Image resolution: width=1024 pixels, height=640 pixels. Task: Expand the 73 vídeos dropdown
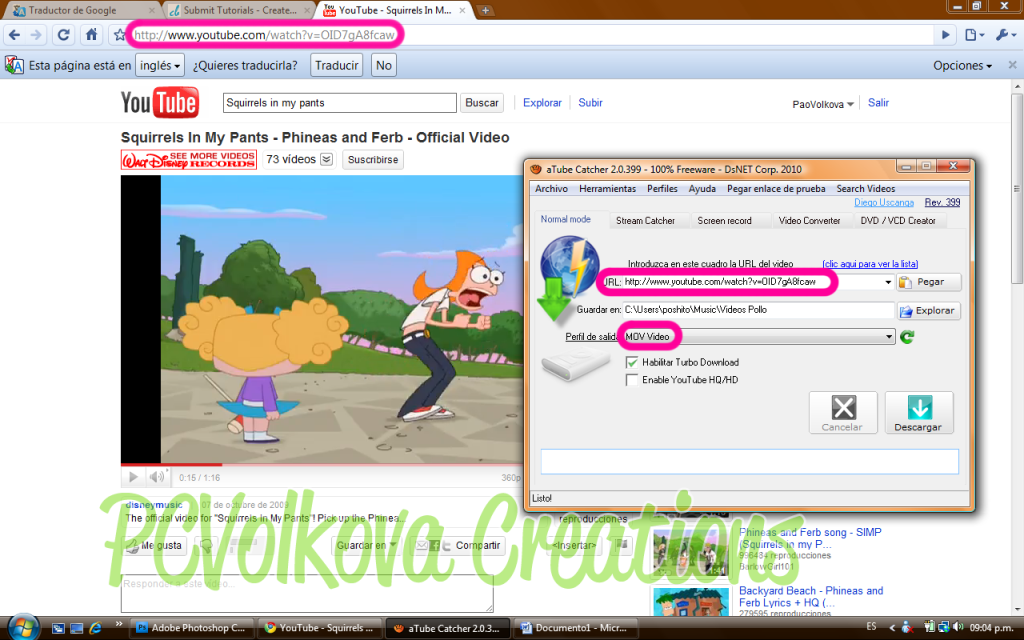point(327,159)
